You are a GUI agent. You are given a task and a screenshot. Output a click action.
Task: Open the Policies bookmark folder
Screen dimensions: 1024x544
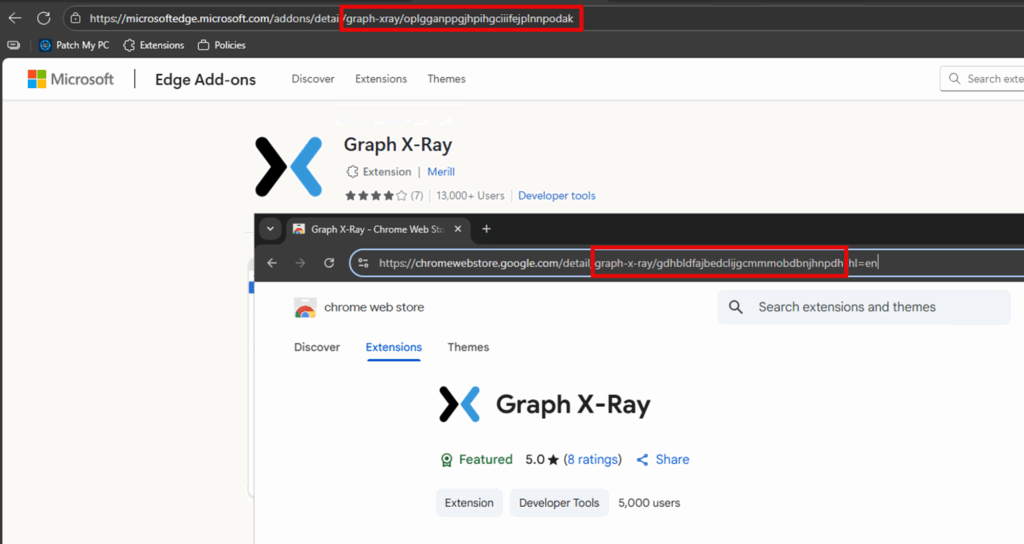click(221, 45)
